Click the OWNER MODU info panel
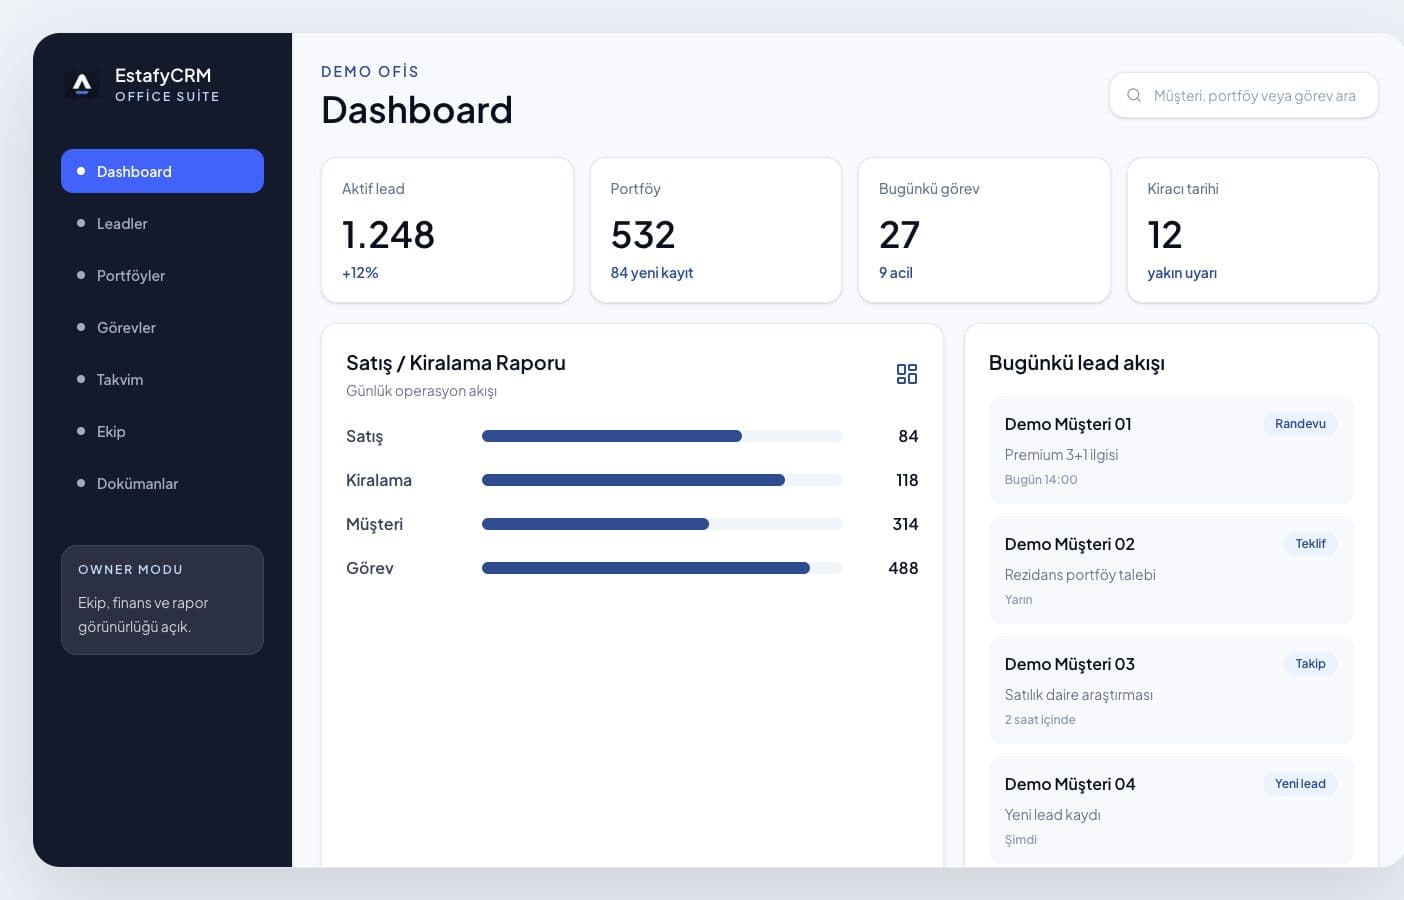Image resolution: width=1404 pixels, height=900 pixels. click(x=162, y=600)
